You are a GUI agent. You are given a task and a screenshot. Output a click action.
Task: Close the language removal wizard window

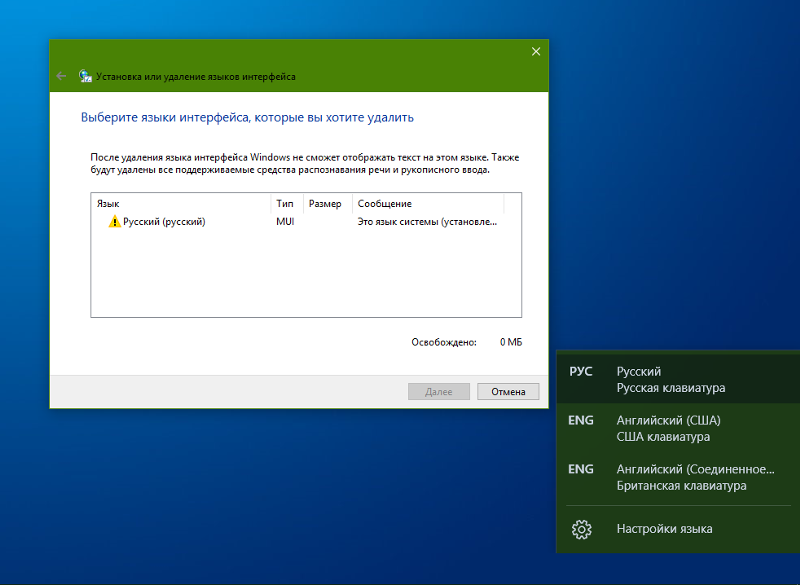(x=536, y=52)
